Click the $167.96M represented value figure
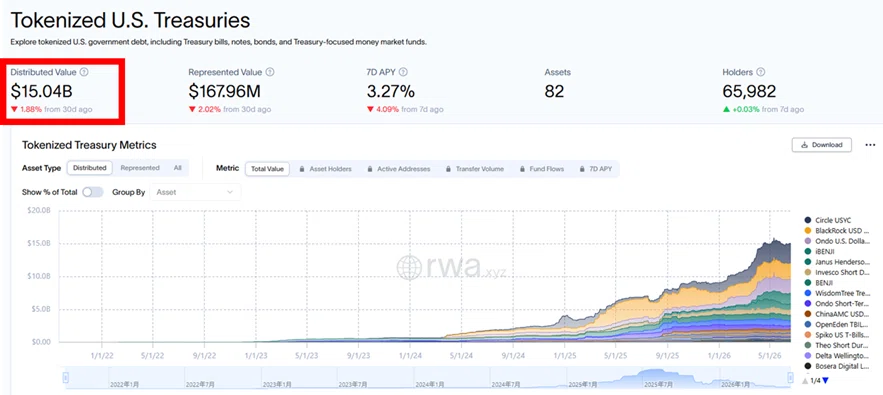883x395 pixels. [x=224, y=91]
